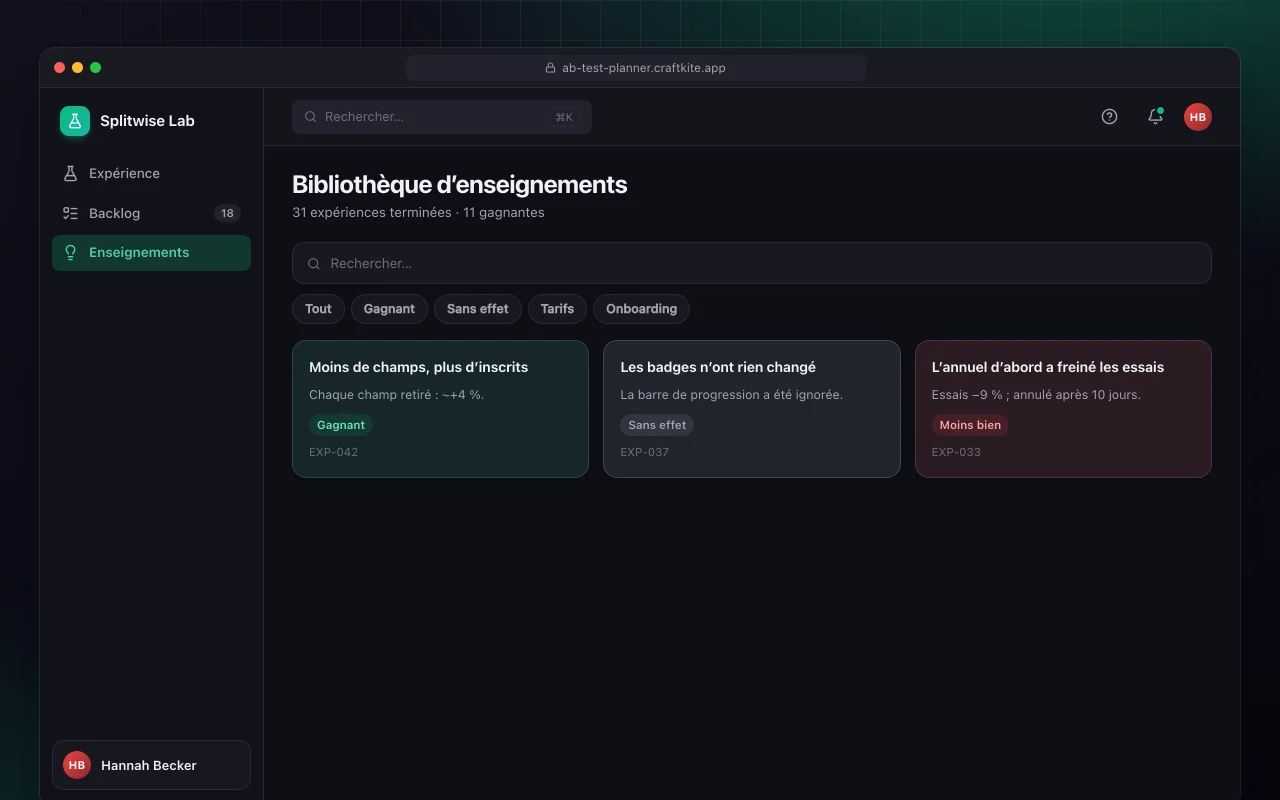Click text 'Chaque champ retiré : ~+4 %.'

coord(397,395)
